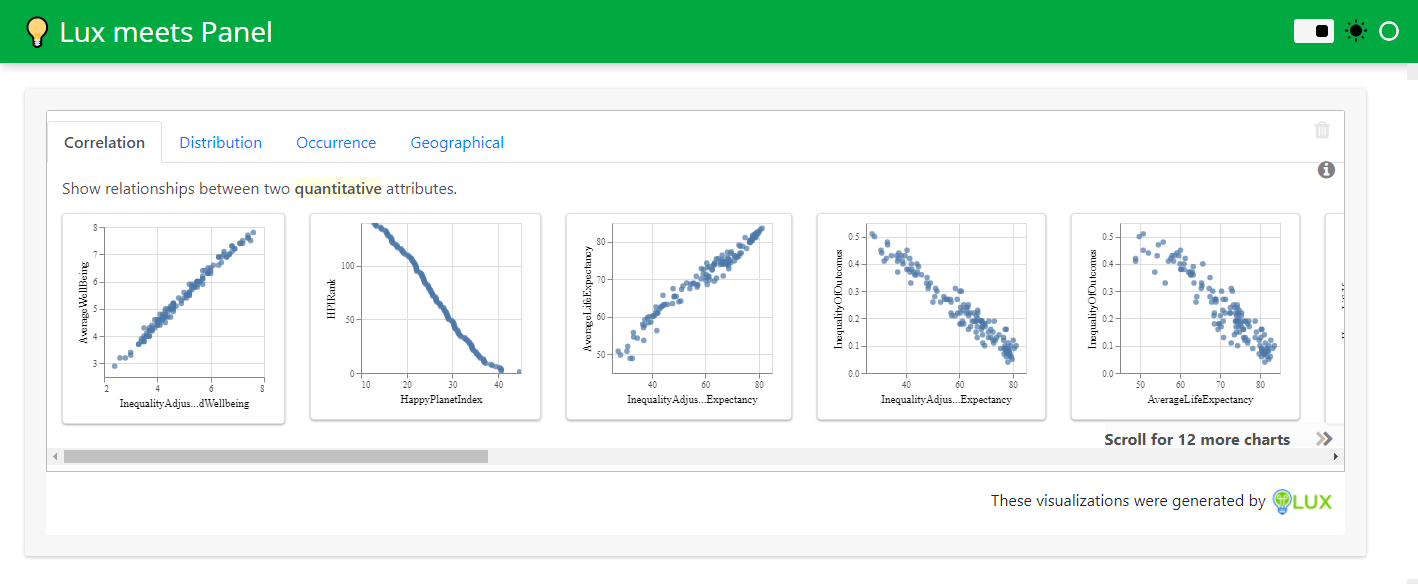Click the trash icon above the chart panel
This screenshot has height=584, width=1418.
pos(1322,130)
